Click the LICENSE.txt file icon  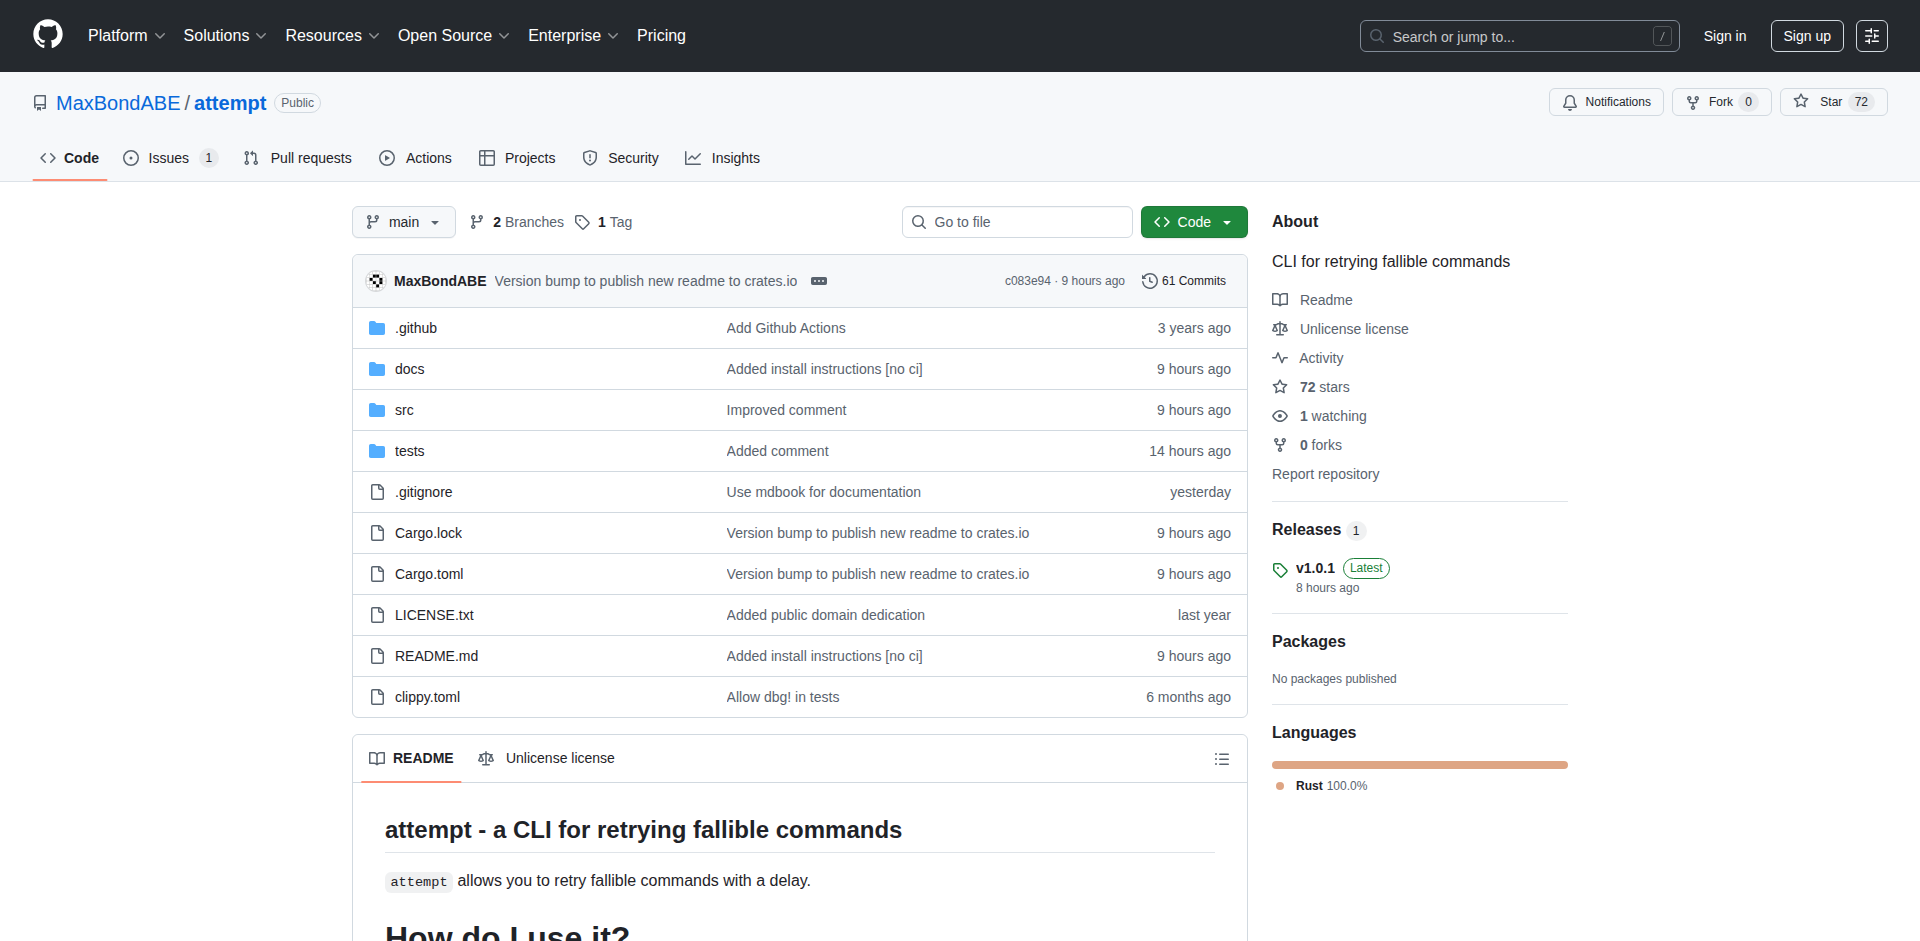(377, 615)
